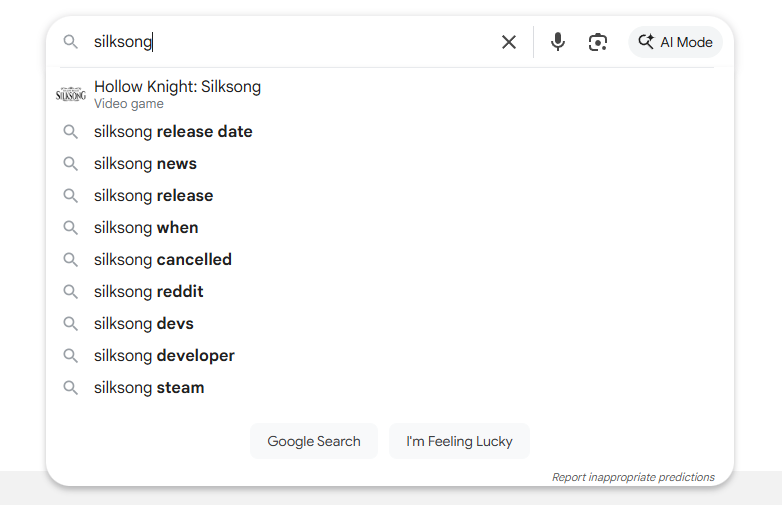
Task: Click search icon next to "silksong steam"
Action: click(70, 388)
